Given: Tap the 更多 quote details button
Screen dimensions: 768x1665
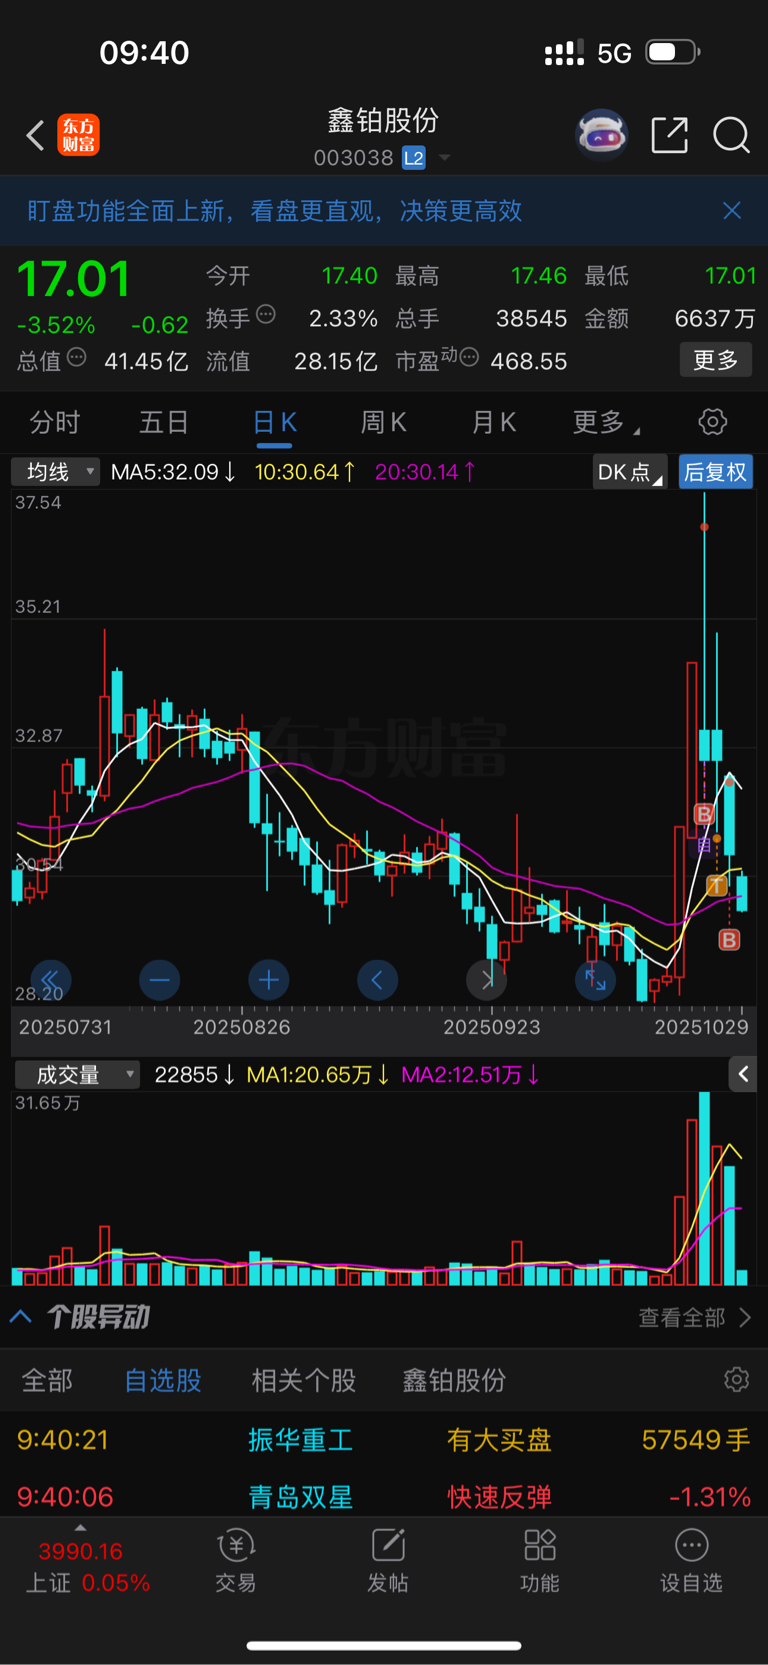Looking at the screenshot, I should (x=716, y=360).
